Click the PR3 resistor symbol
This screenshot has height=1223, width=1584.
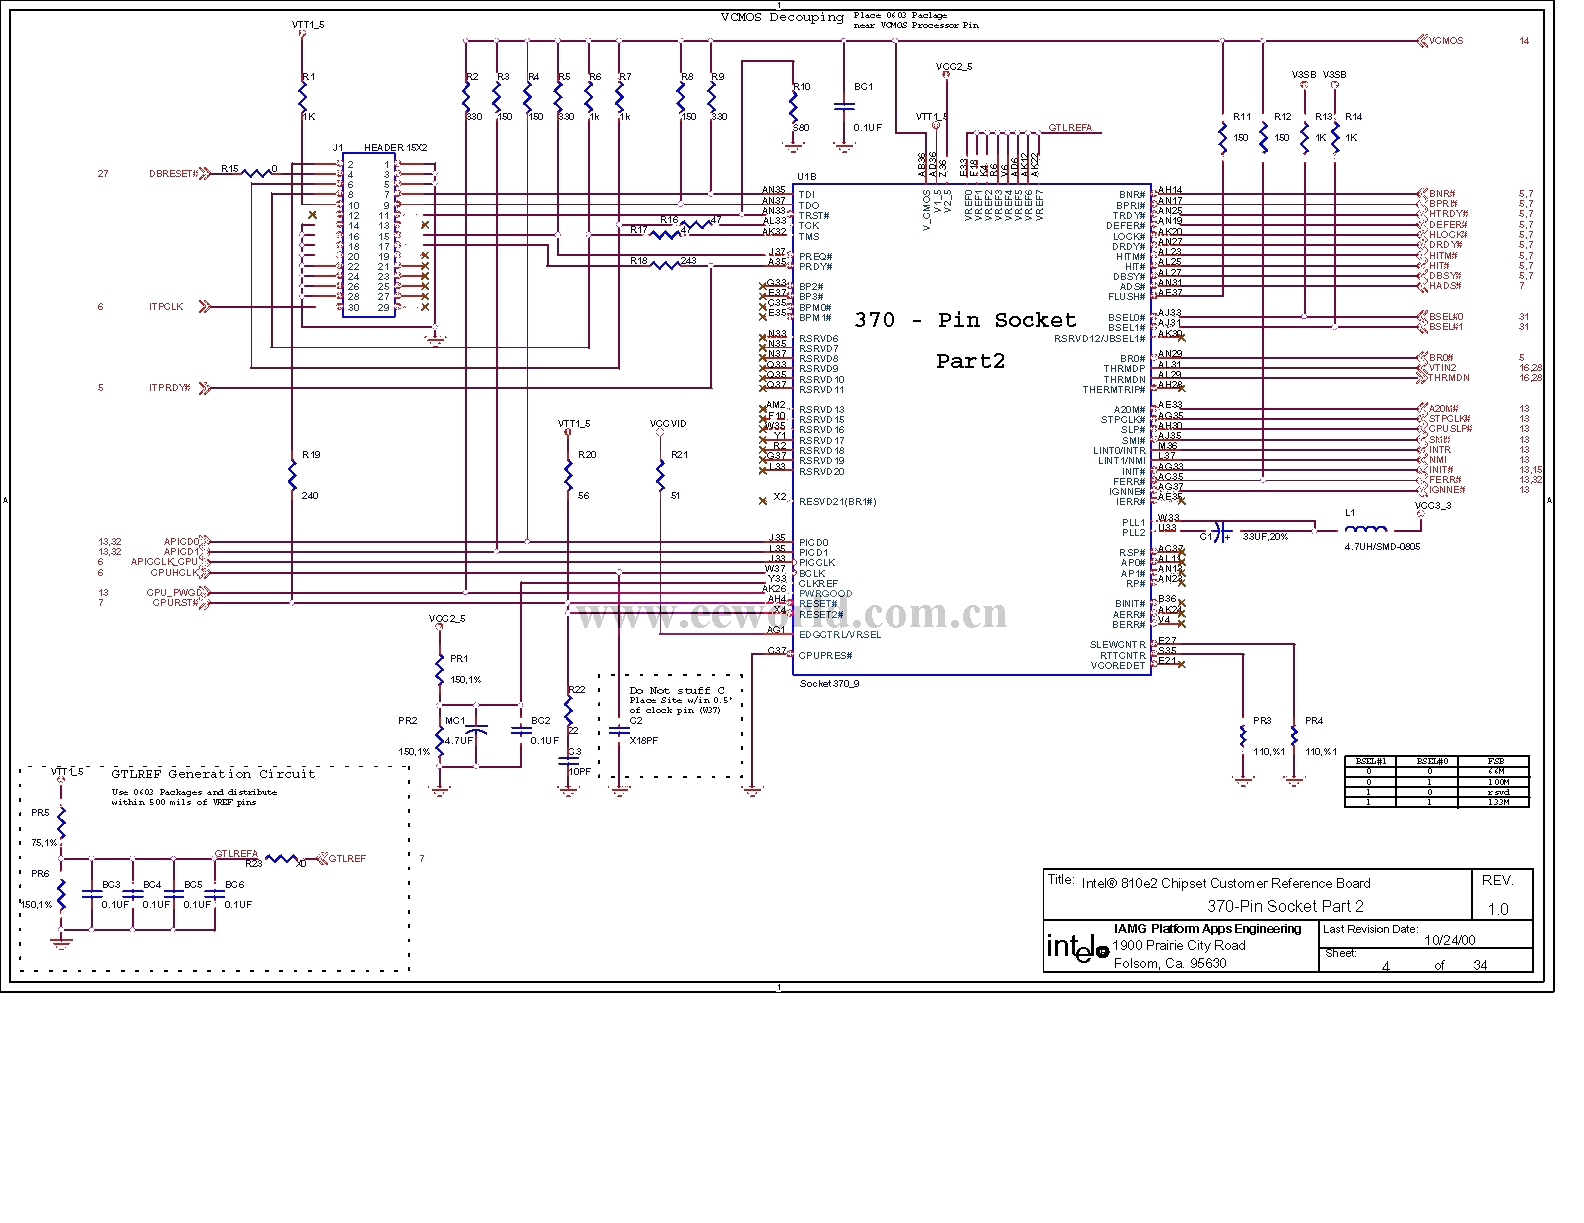point(1242,737)
